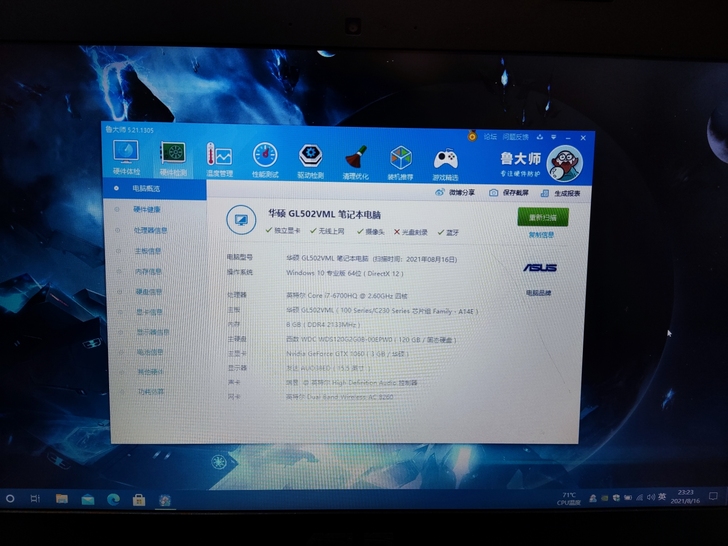Click WDC 120 GB main disk value
728x546 pixels.
pyautogui.click(x=371, y=339)
